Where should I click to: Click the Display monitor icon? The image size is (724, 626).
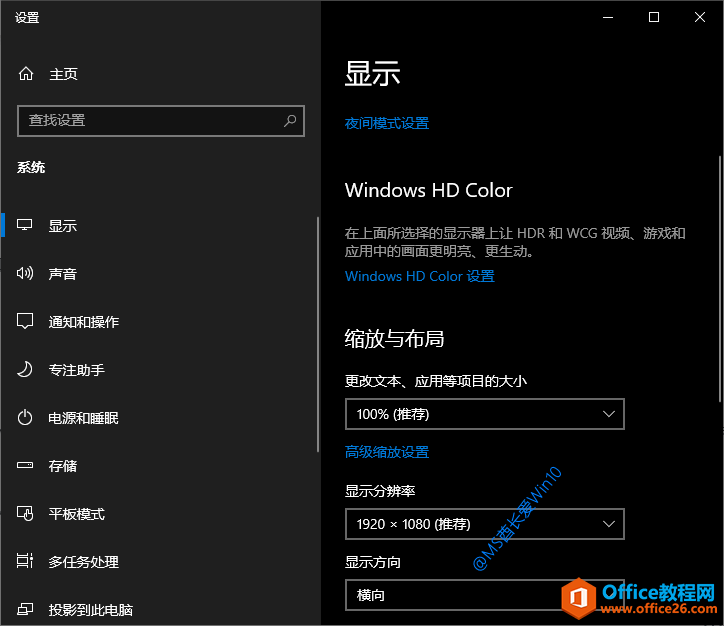point(24,225)
